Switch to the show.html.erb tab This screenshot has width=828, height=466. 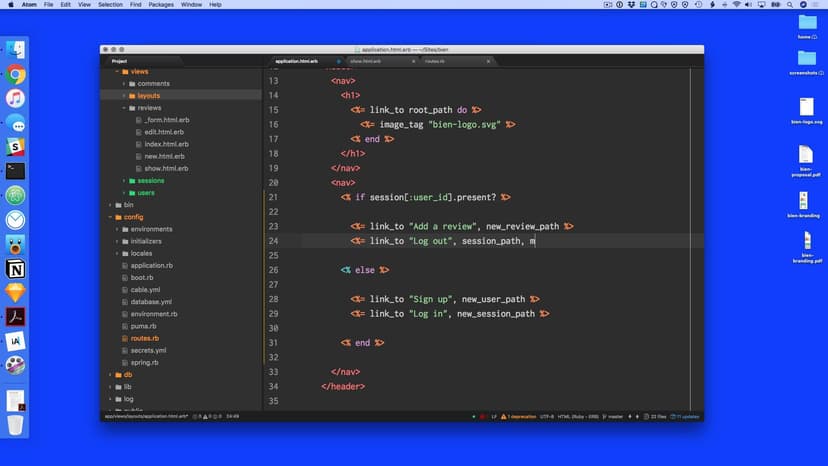pyautogui.click(x=366, y=61)
